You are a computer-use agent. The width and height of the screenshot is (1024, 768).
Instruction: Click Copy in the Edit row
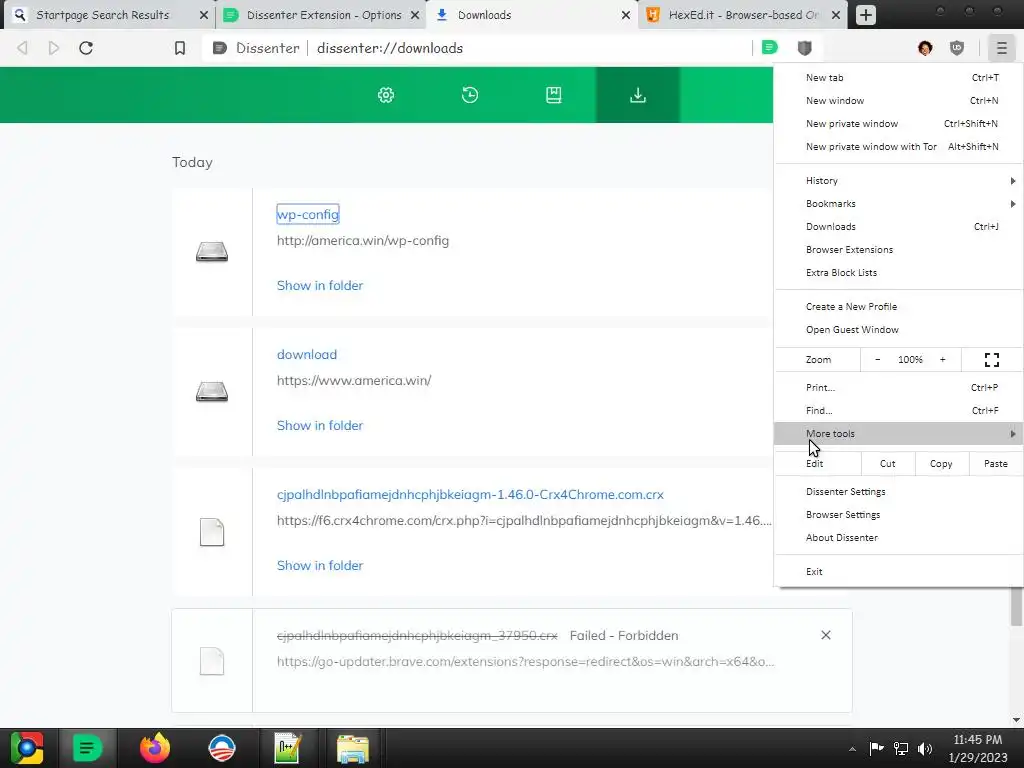click(x=941, y=464)
